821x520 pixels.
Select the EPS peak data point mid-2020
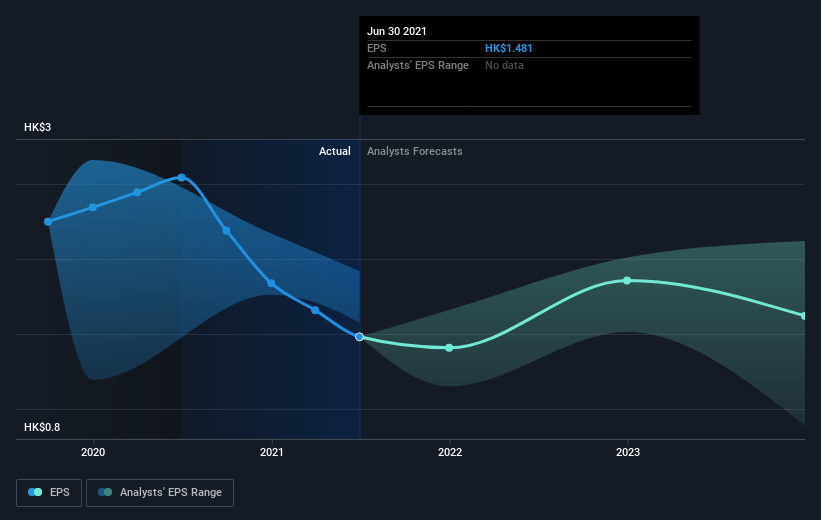pos(182,178)
